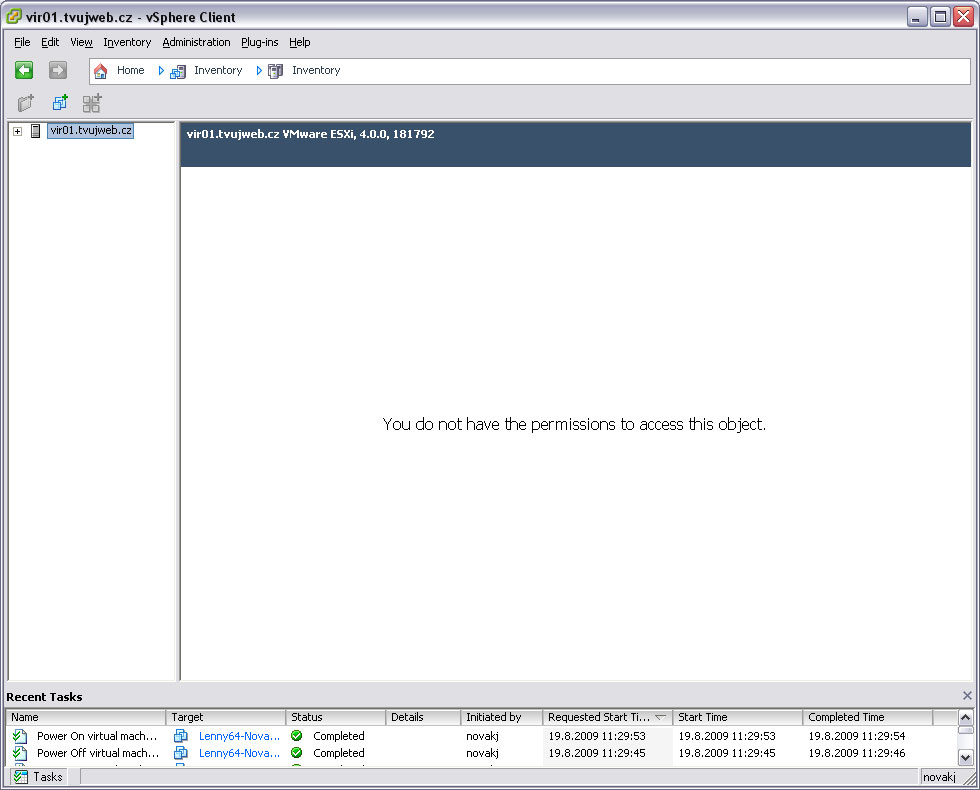
Task: Click the Tasks button in the status bar
Action: pos(38,777)
